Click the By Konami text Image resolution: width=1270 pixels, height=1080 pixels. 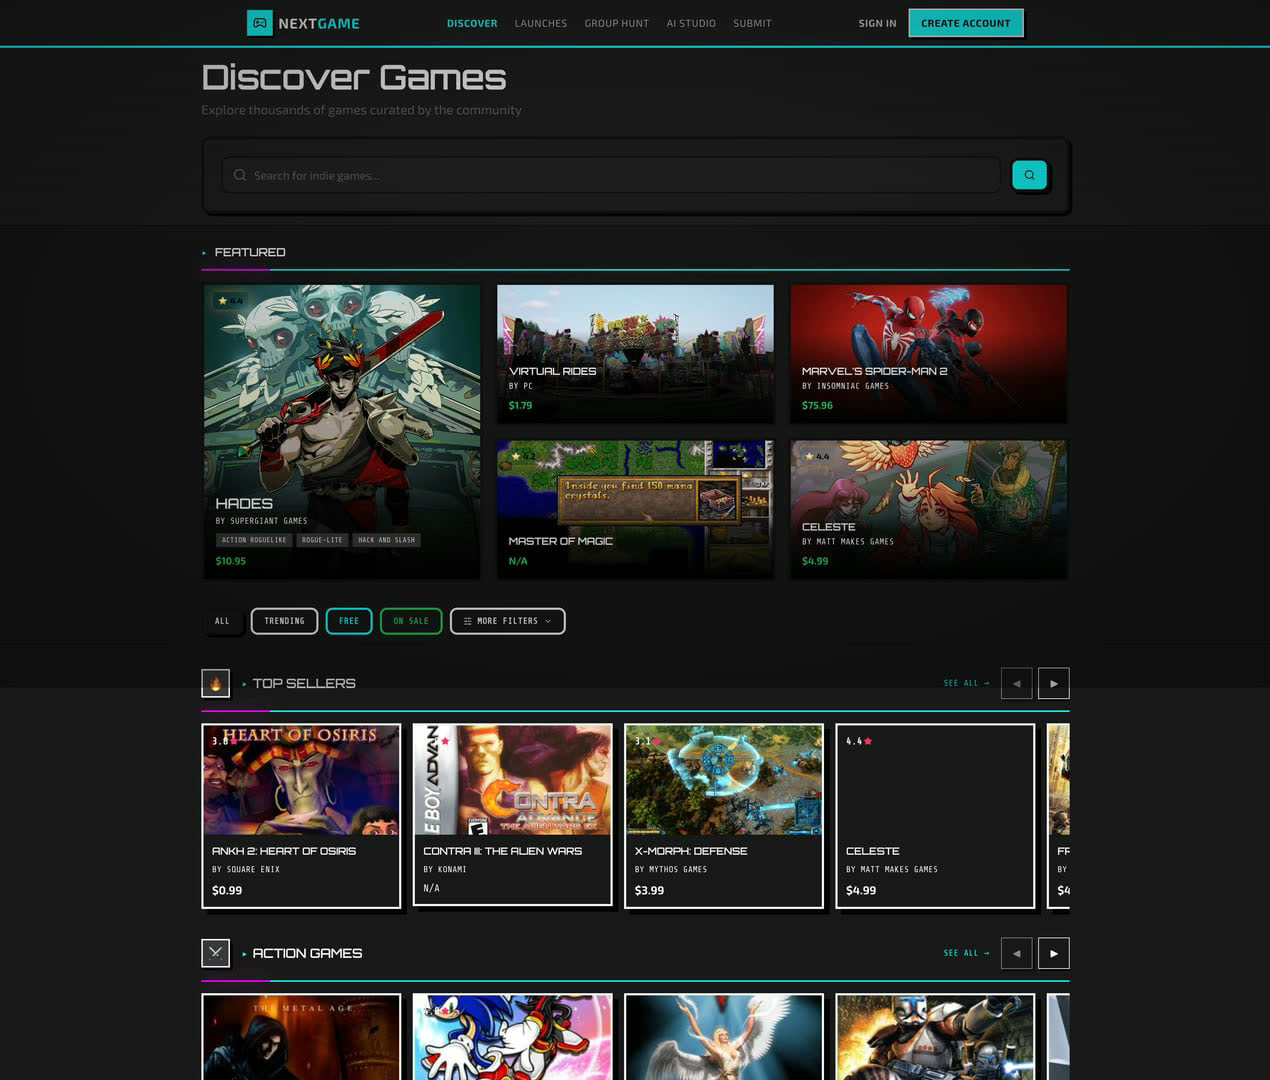(445, 869)
